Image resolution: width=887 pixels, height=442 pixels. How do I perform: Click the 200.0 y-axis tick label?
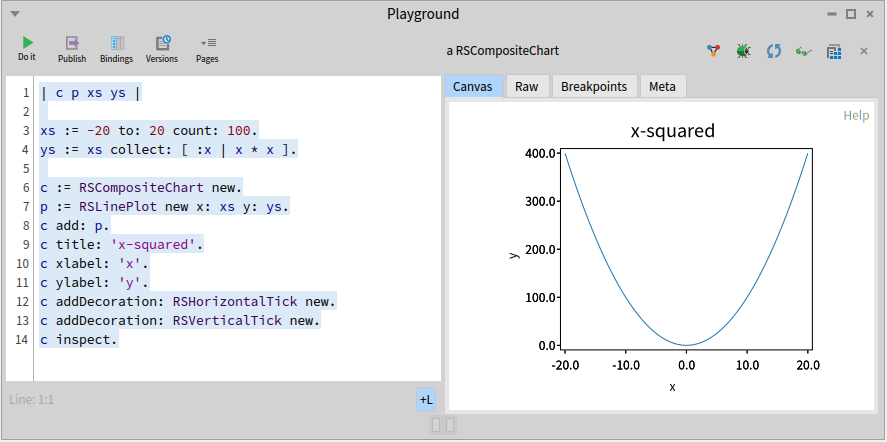(540, 250)
